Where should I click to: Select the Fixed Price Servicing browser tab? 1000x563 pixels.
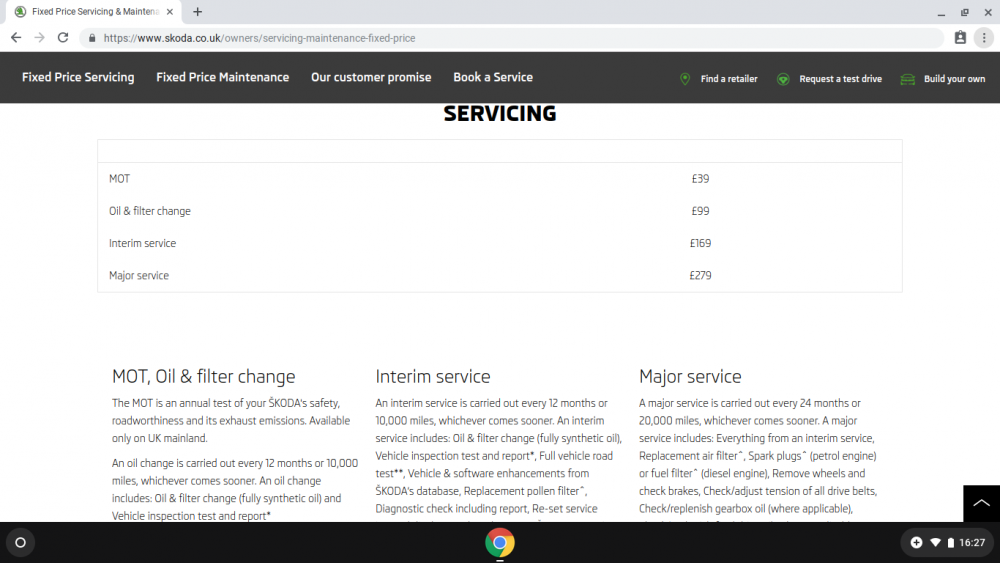click(x=94, y=11)
